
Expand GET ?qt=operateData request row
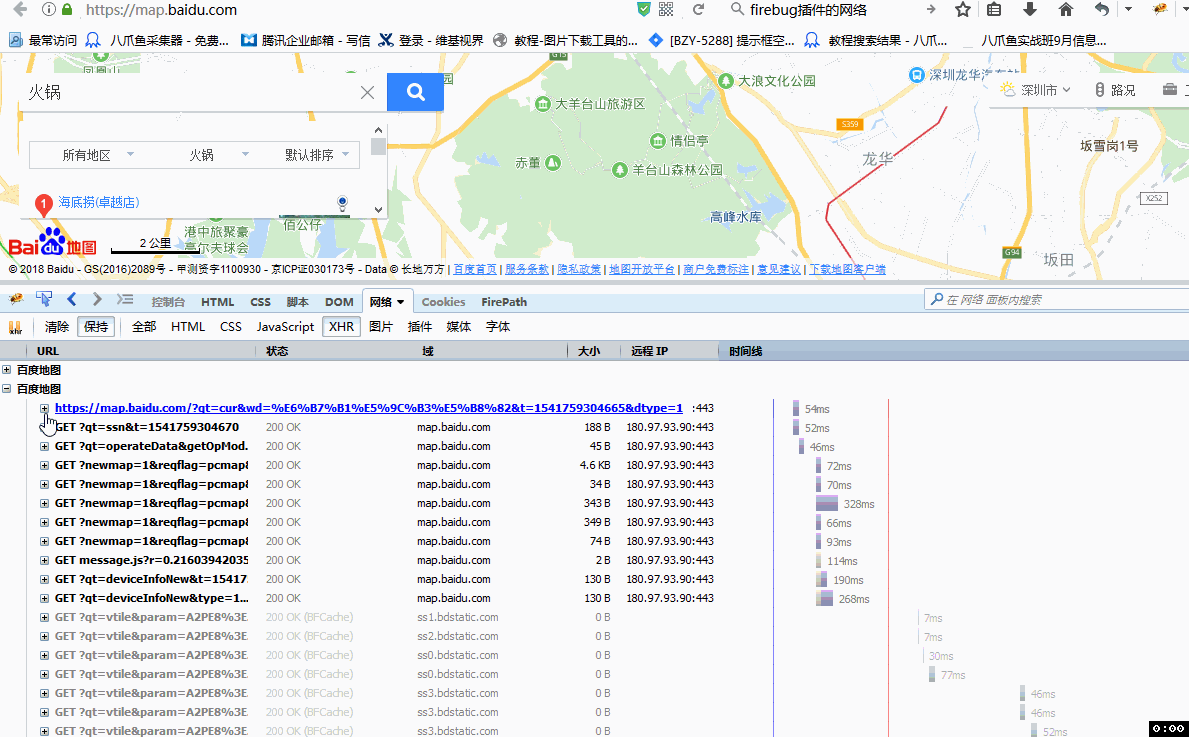pos(45,447)
